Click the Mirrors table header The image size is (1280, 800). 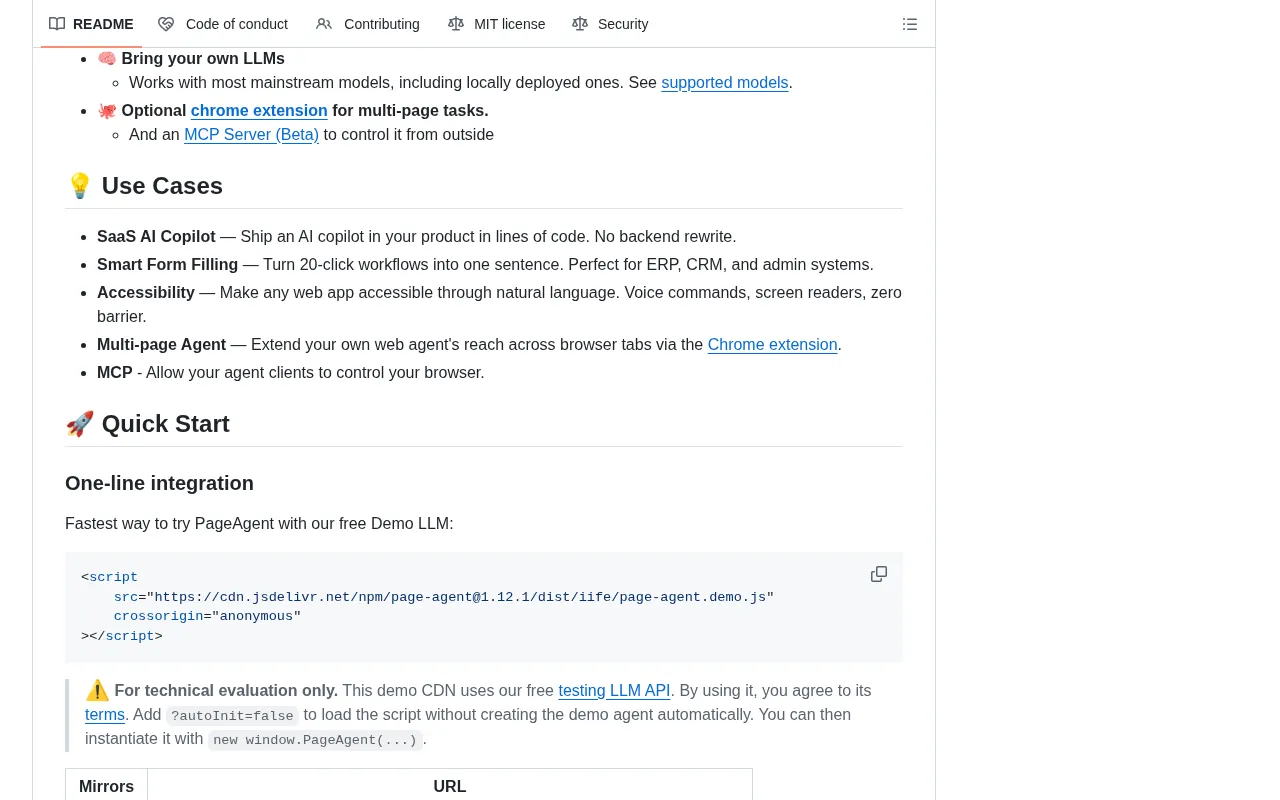click(x=106, y=786)
